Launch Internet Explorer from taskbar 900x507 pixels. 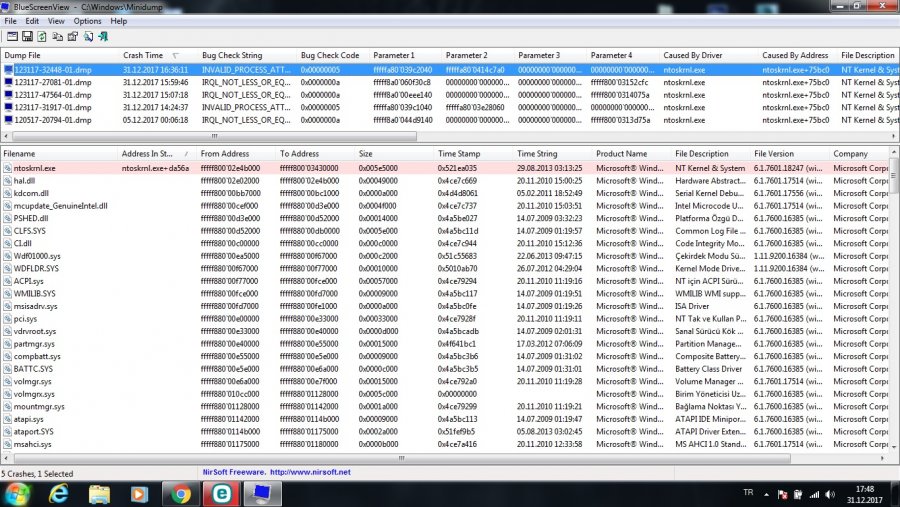click(59, 494)
